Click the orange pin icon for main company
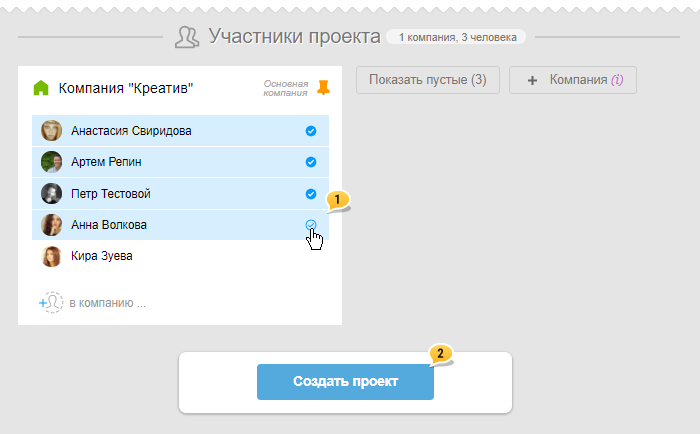The height and width of the screenshot is (434, 700). click(x=323, y=88)
